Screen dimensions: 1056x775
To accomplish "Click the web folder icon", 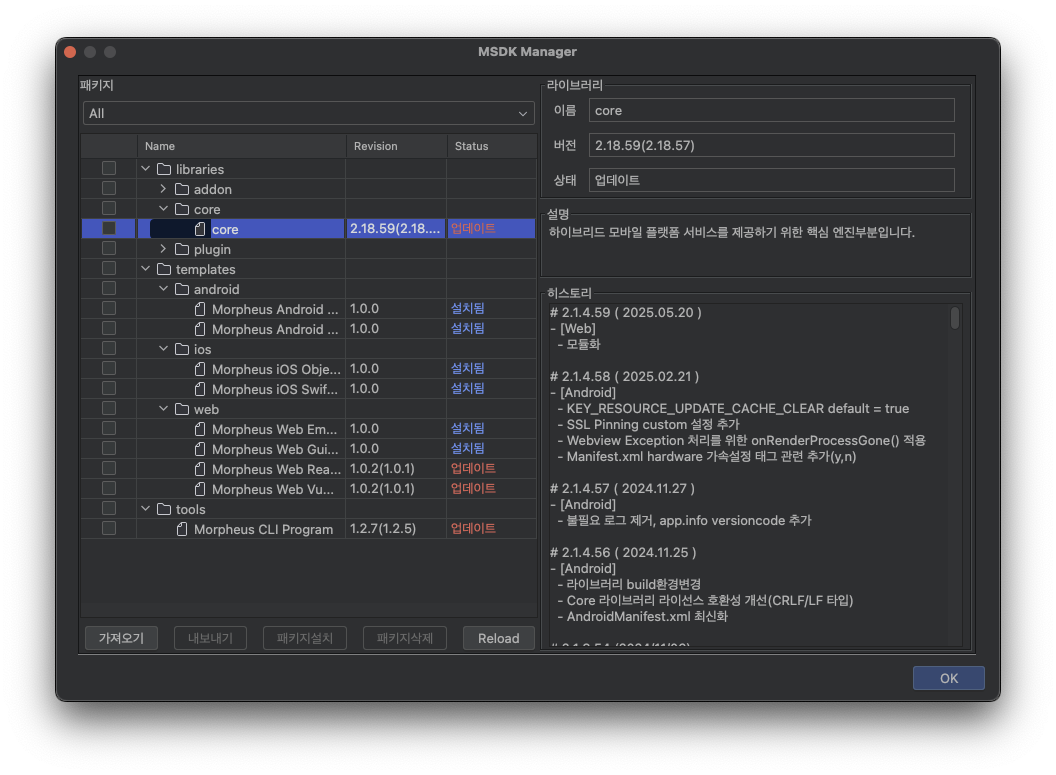I will [182, 409].
